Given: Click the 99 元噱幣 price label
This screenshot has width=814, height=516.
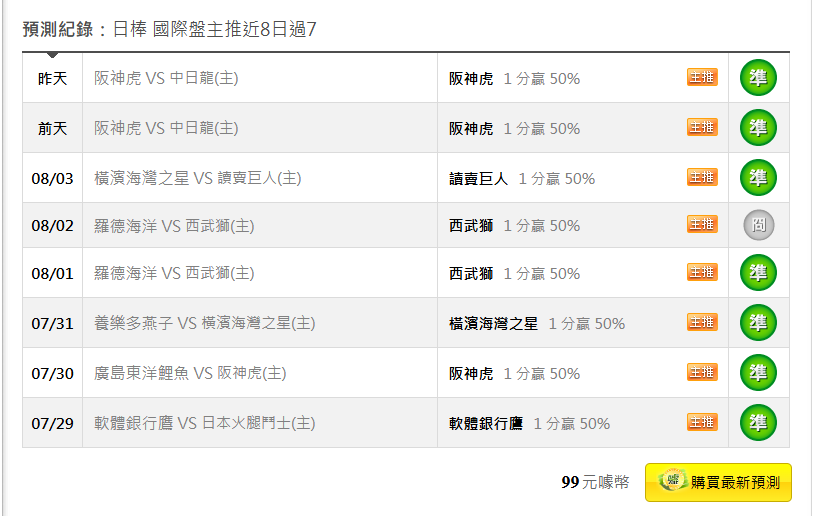Looking at the screenshot, I should coord(595,482).
